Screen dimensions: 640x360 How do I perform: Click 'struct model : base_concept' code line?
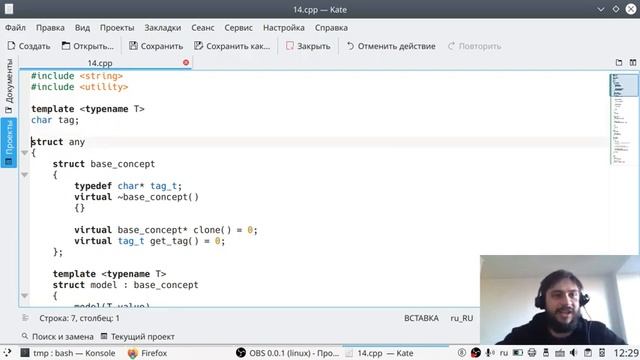coord(125,284)
